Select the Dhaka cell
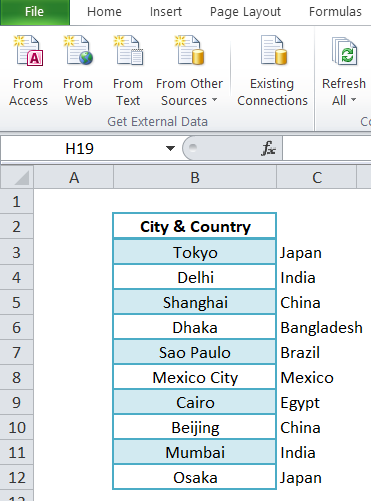The height and width of the screenshot is (501, 371). click(x=195, y=327)
